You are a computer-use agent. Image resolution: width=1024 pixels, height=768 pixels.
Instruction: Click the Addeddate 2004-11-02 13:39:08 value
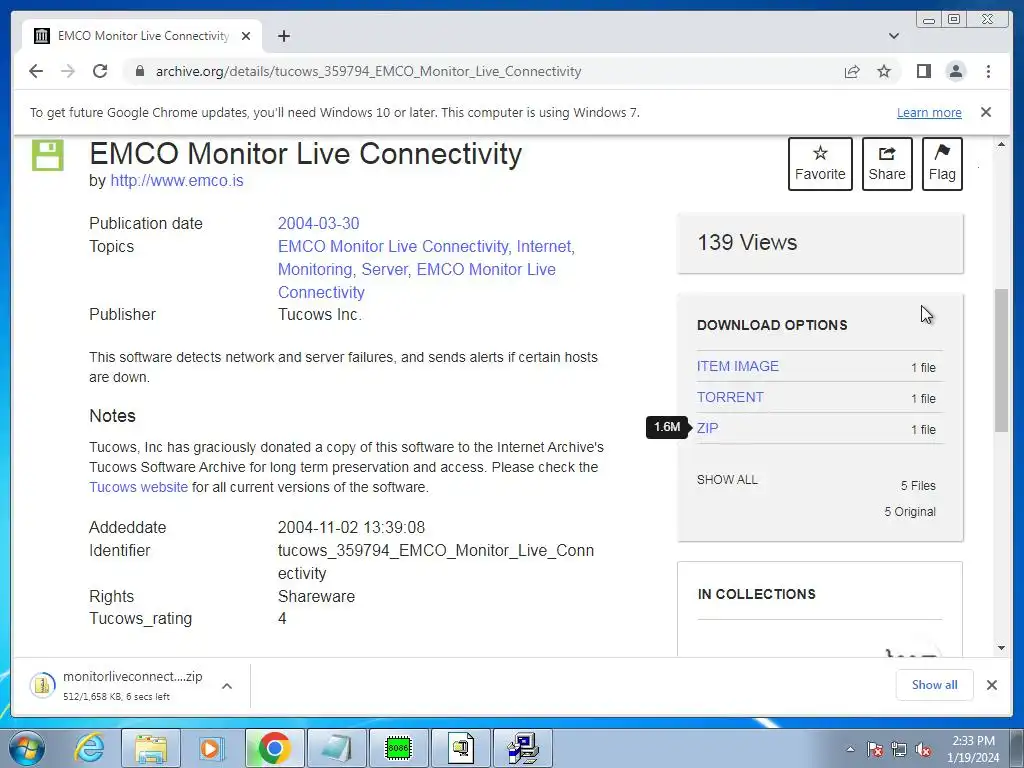pos(351,527)
